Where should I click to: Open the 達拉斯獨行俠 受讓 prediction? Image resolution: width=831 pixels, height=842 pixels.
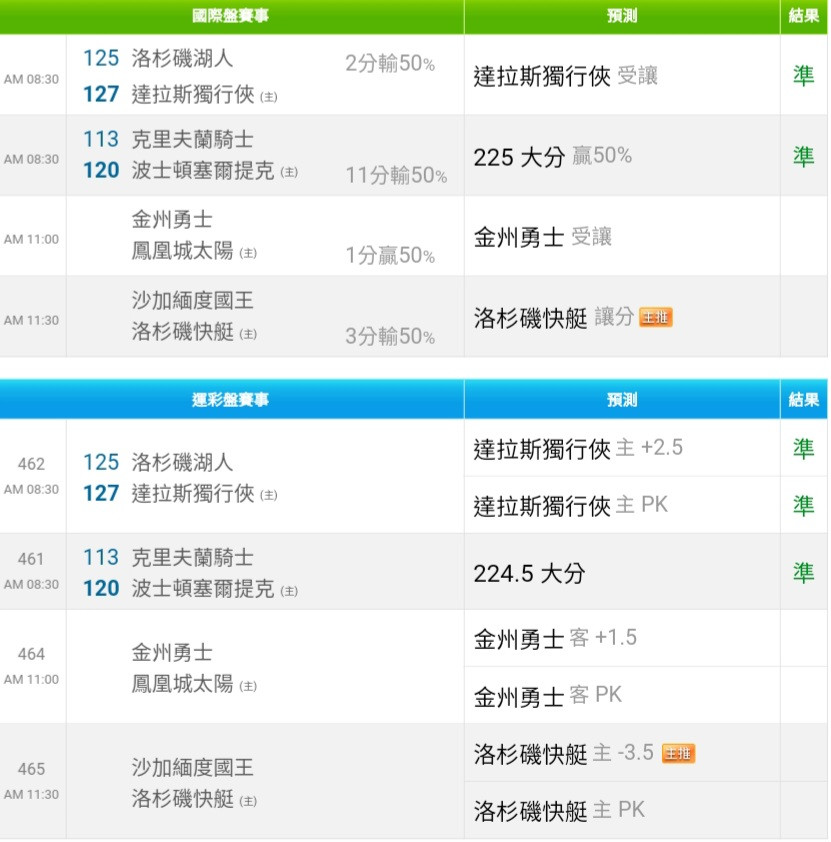pyautogui.click(x=566, y=76)
